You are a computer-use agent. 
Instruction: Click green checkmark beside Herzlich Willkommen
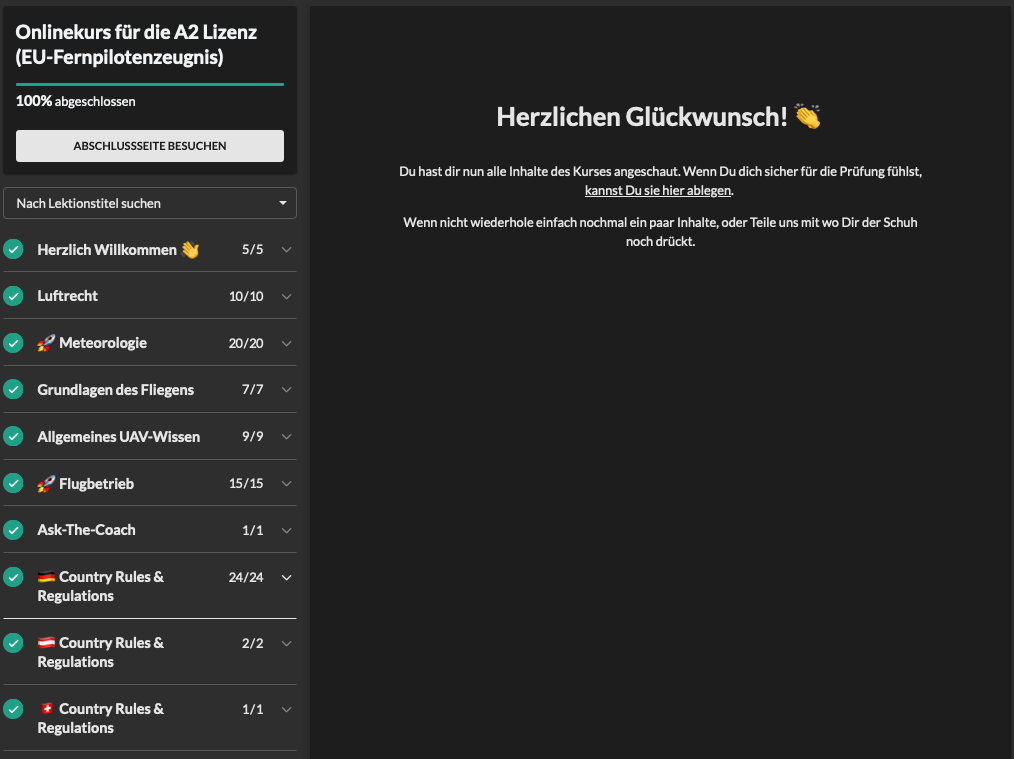[13, 249]
